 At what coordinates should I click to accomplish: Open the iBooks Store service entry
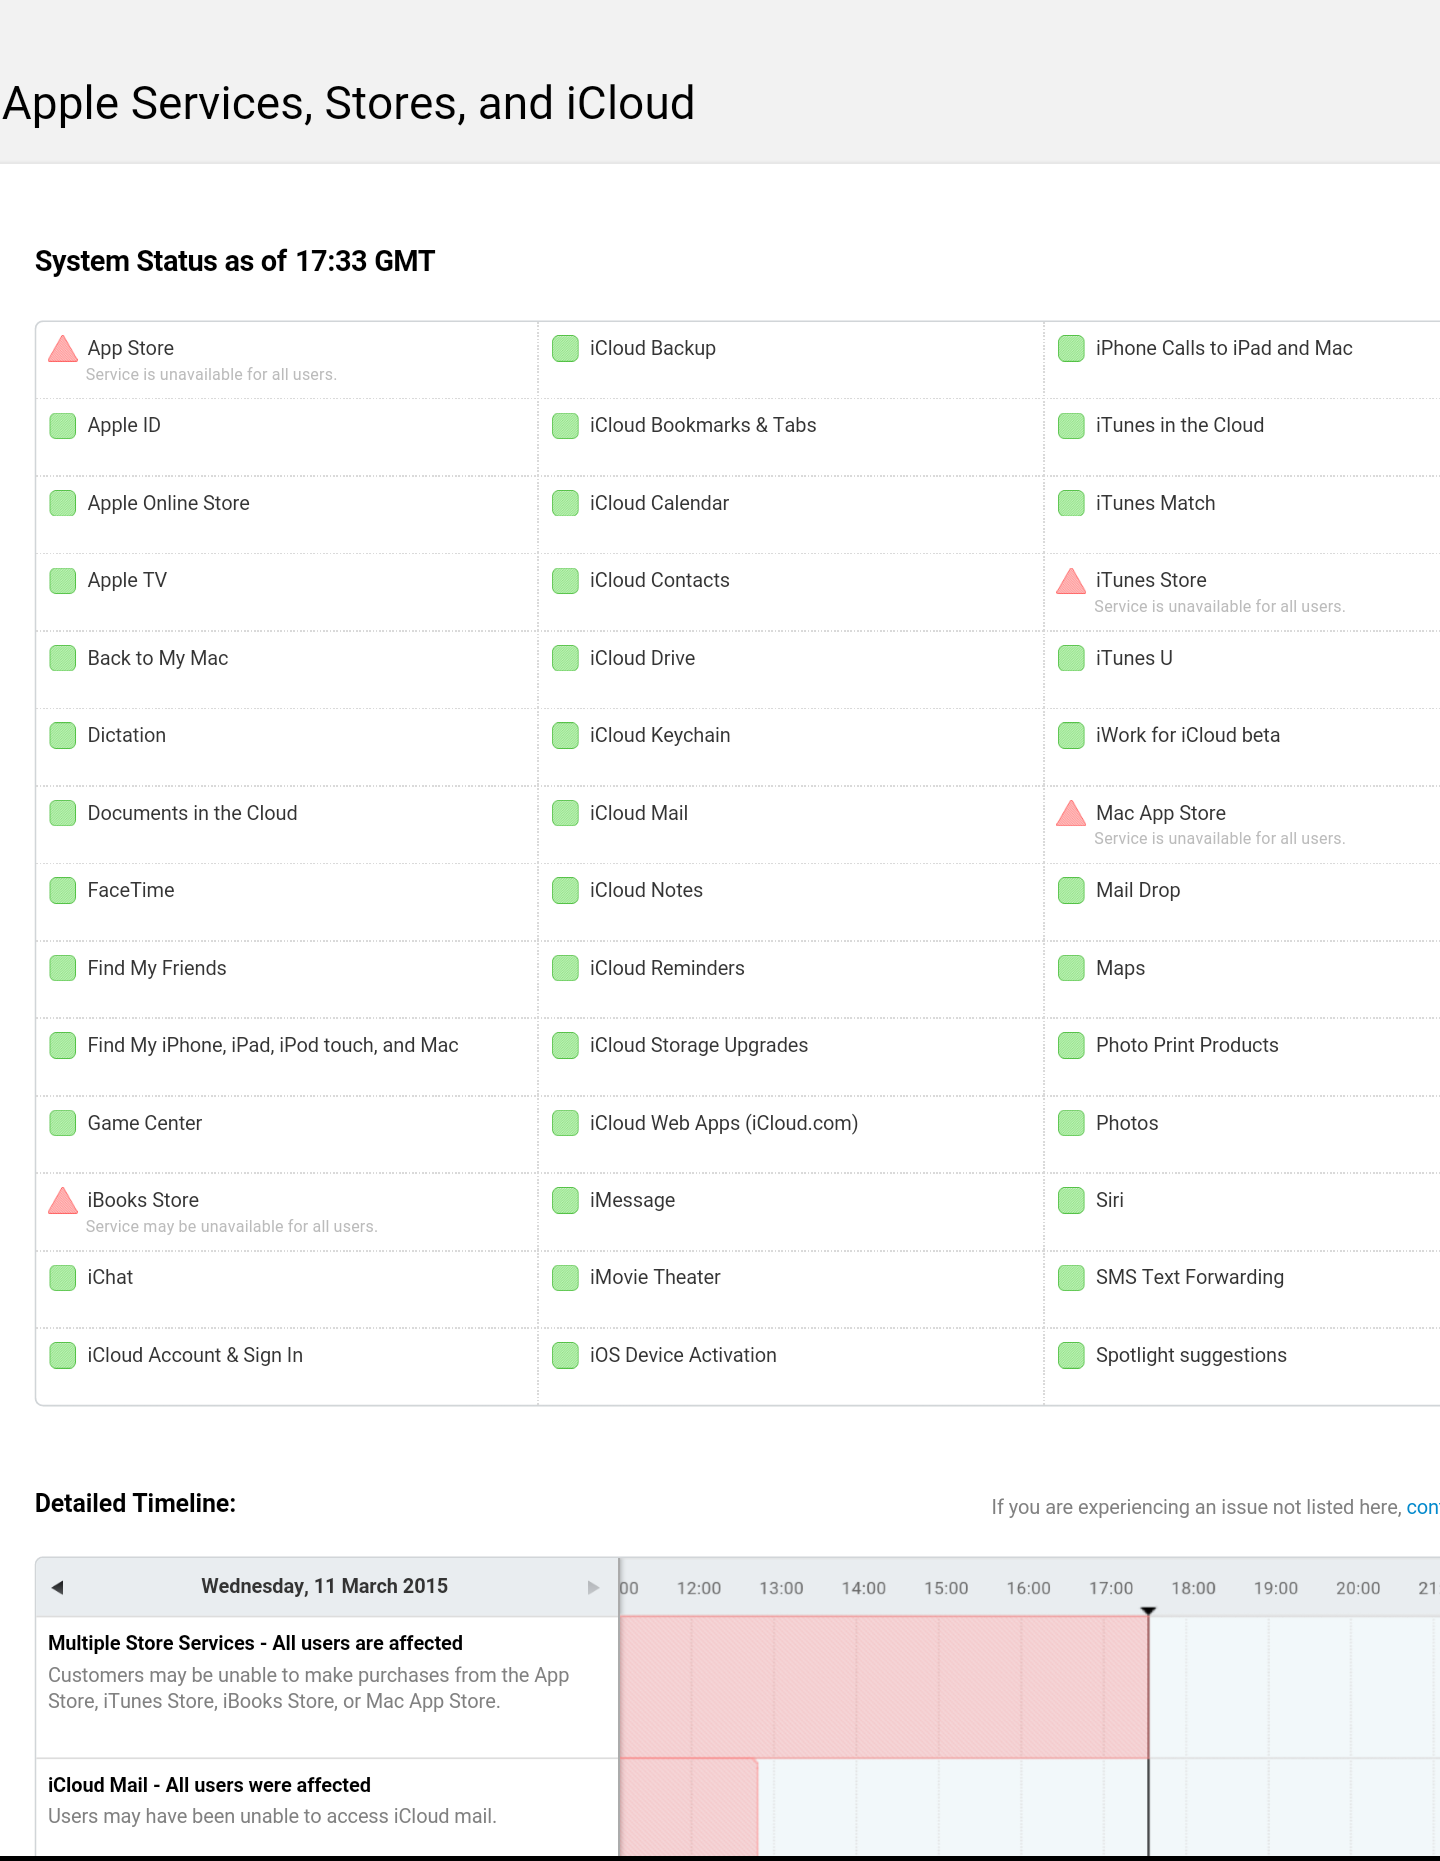[x=143, y=1200]
